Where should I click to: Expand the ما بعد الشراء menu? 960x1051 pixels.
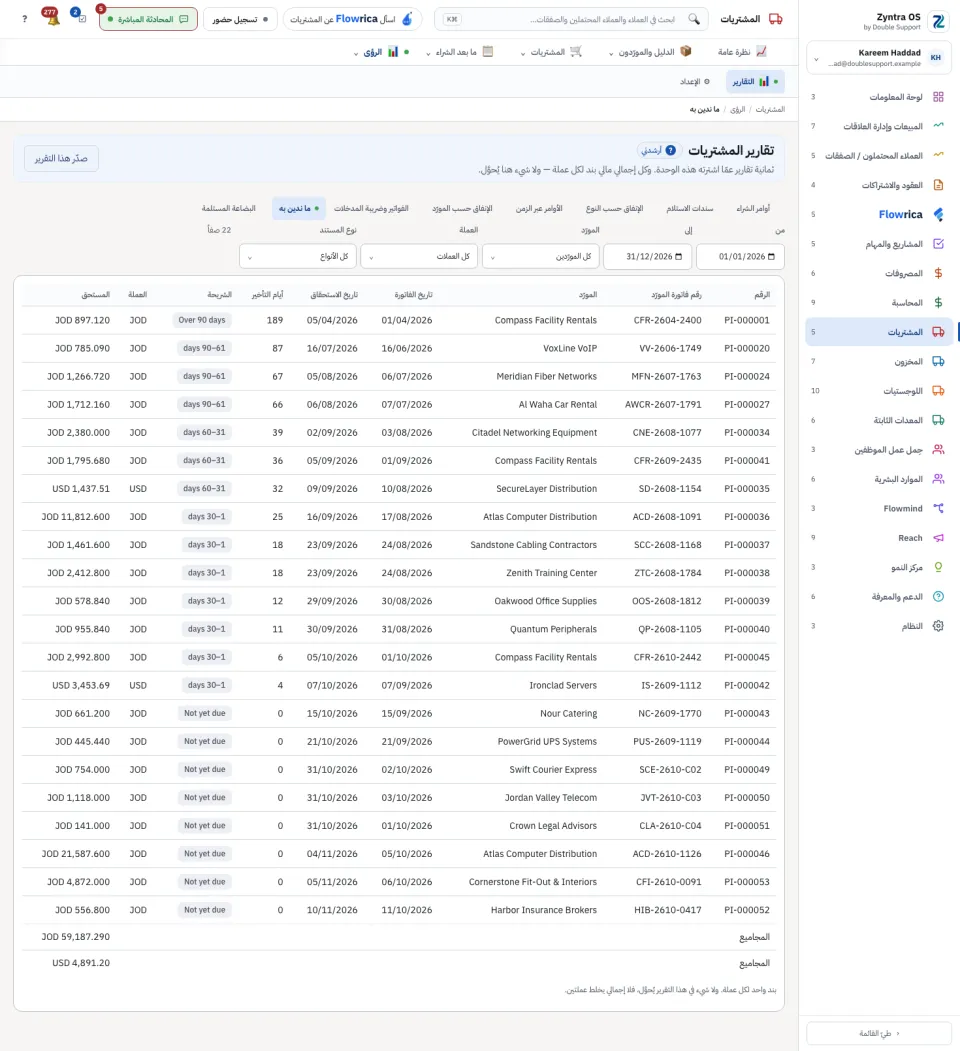tap(460, 52)
